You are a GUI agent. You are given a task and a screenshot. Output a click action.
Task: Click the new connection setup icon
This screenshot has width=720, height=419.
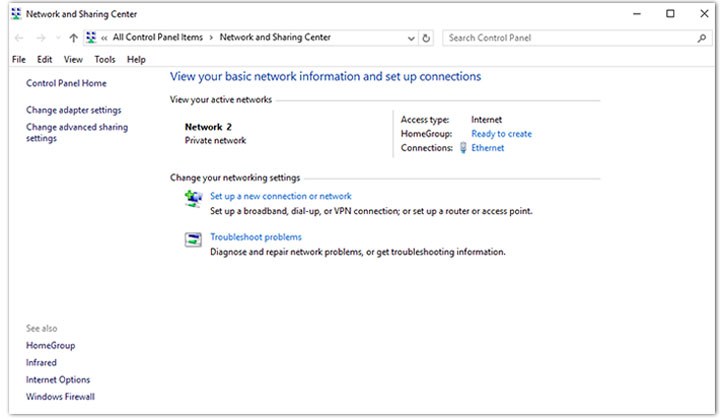click(193, 200)
